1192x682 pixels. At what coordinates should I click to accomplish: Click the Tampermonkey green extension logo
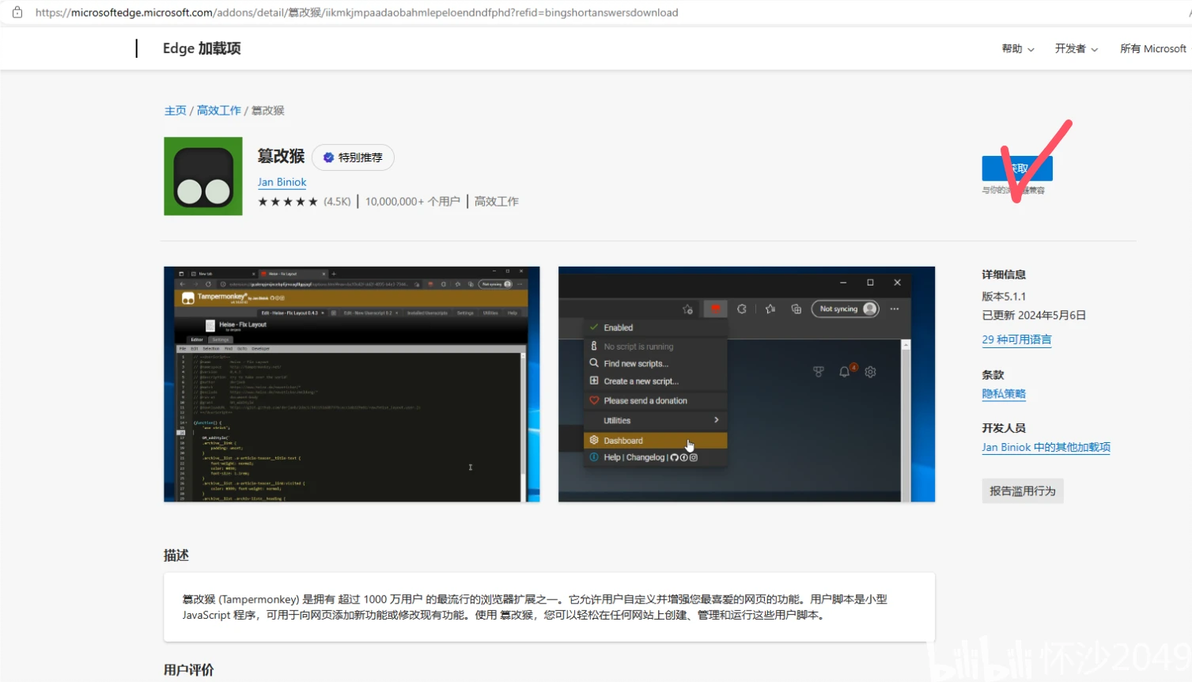(203, 176)
